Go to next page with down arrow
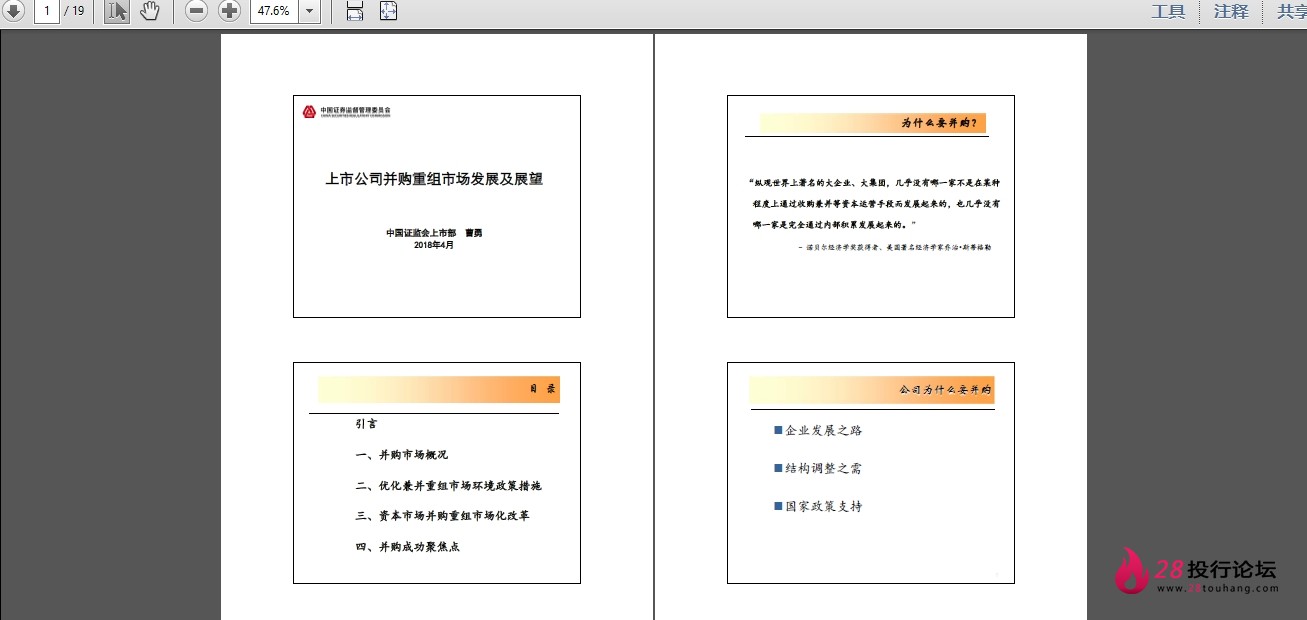The image size is (1307, 620). pos(13,11)
